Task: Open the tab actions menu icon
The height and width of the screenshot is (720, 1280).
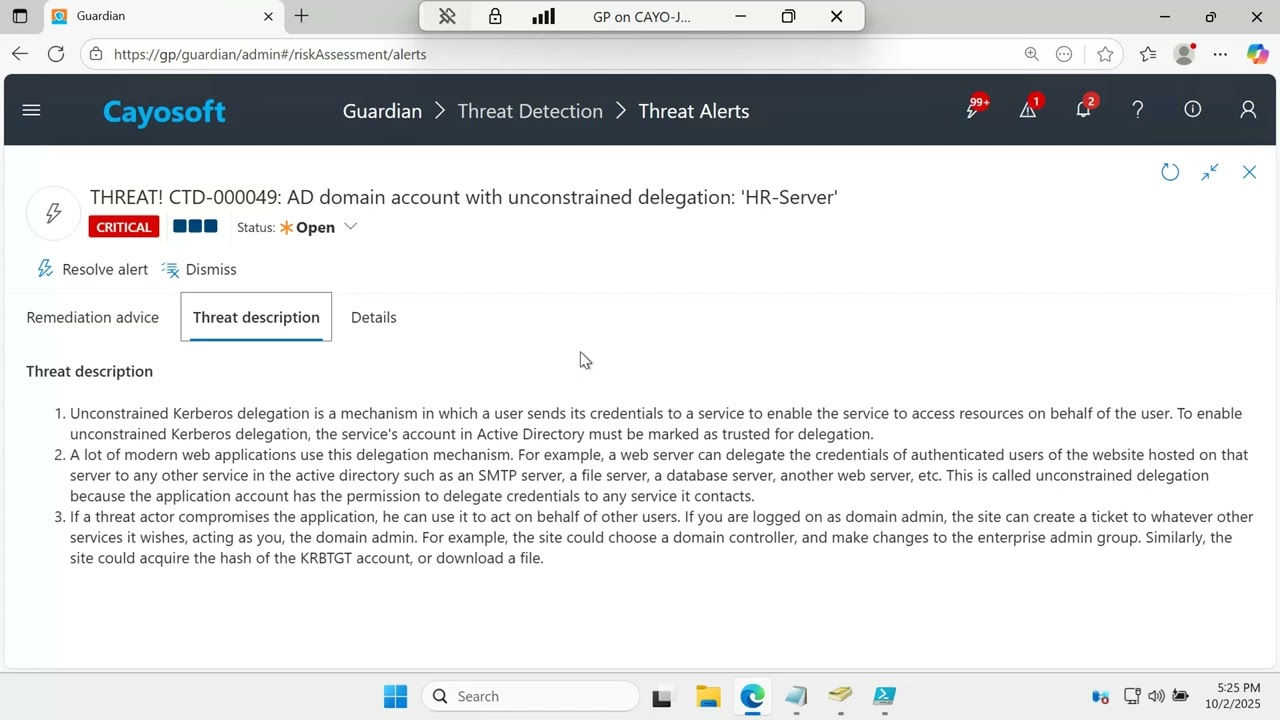Action: (19, 16)
